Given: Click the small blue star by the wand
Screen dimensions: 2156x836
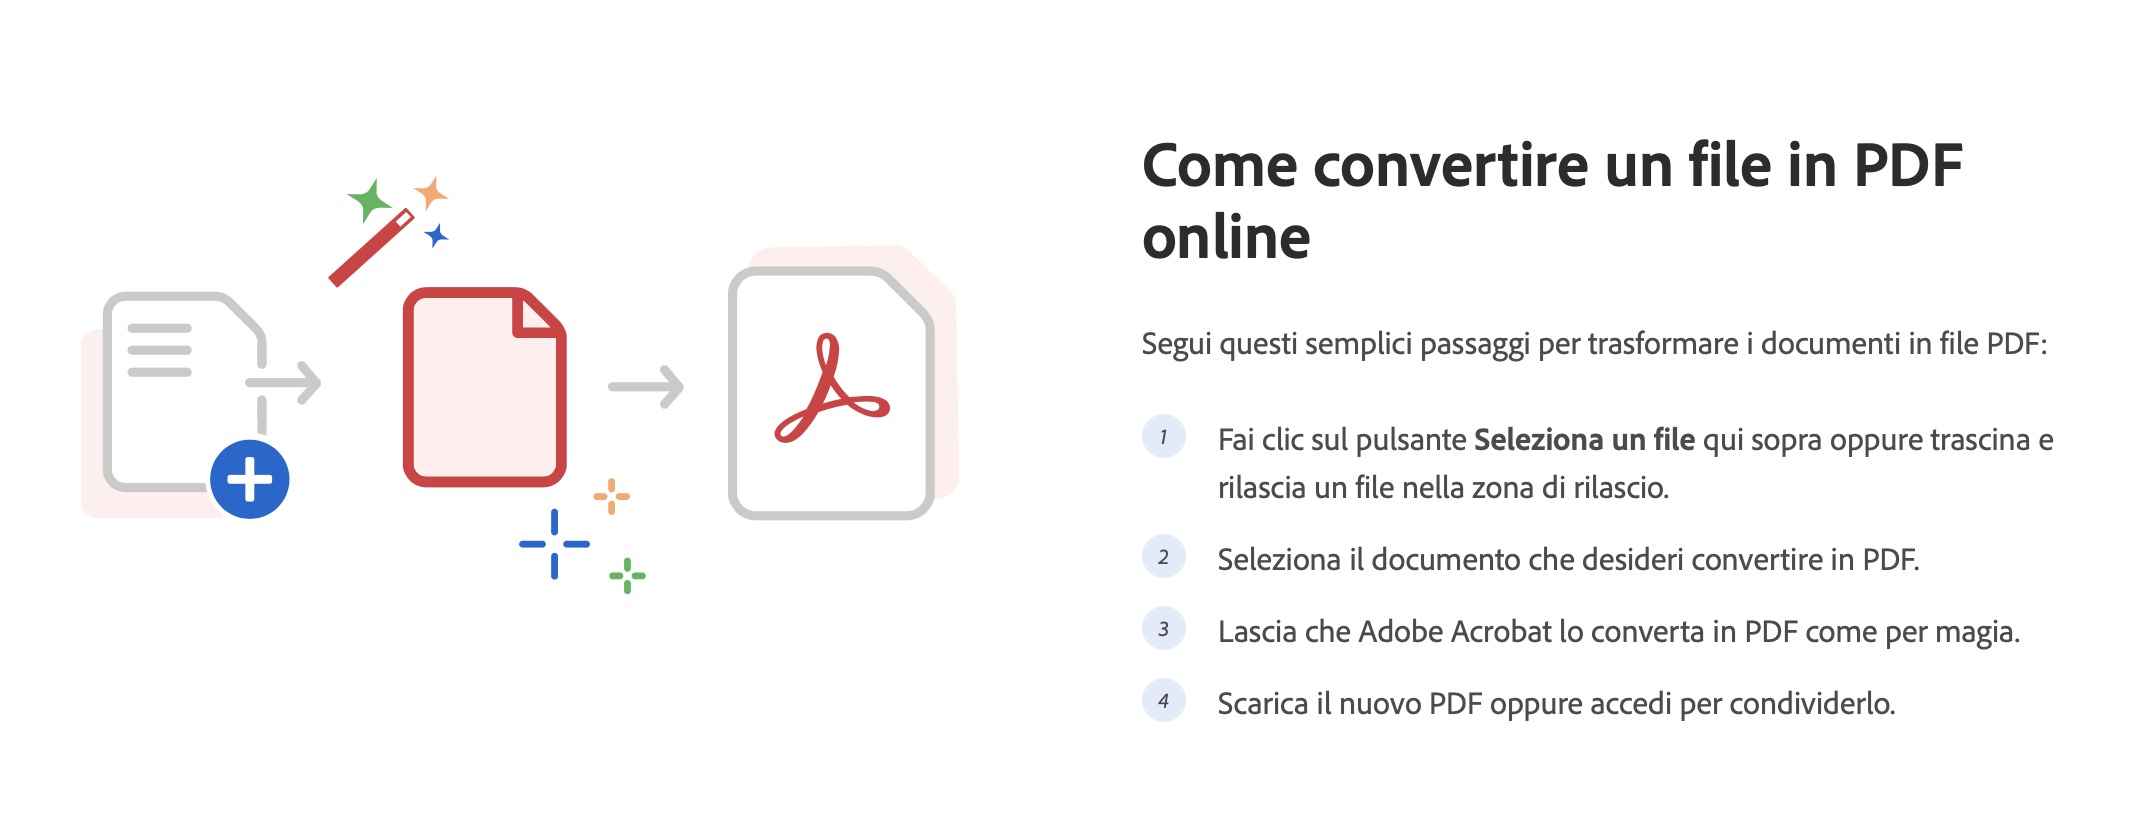Looking at the screenshot, I should coord(436,236).
